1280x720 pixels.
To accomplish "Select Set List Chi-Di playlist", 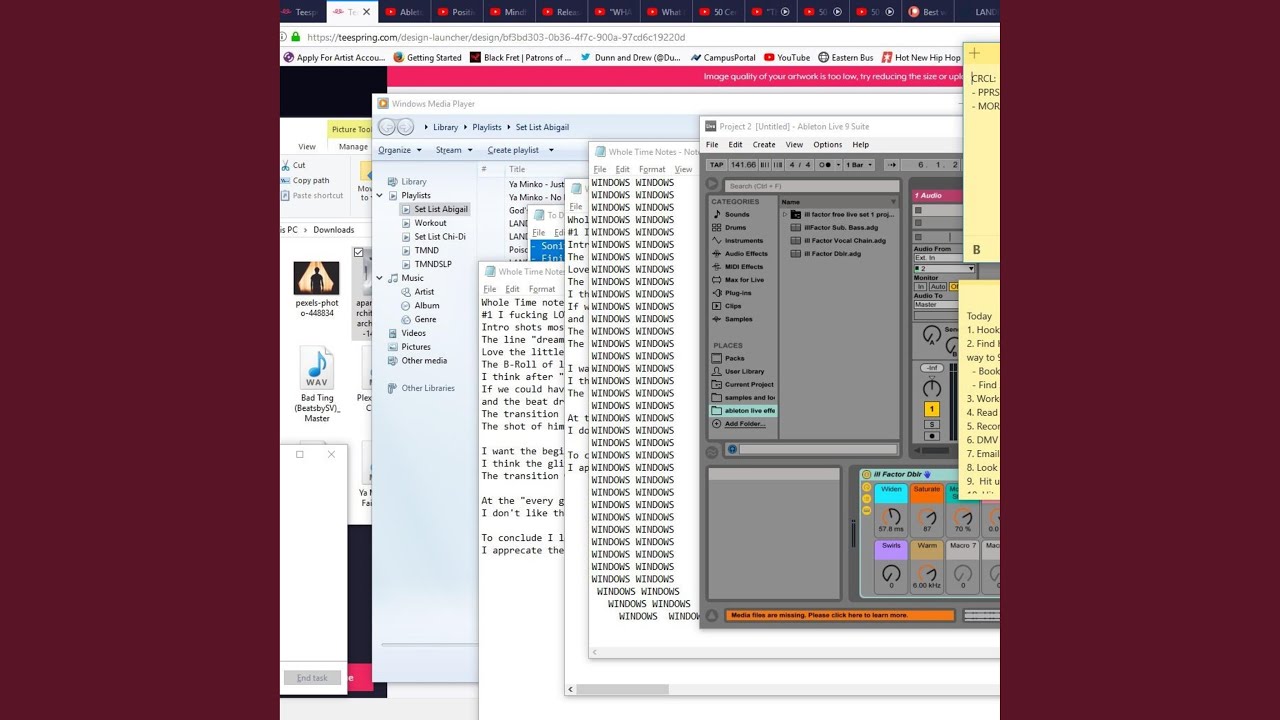I will coord(440,237).
